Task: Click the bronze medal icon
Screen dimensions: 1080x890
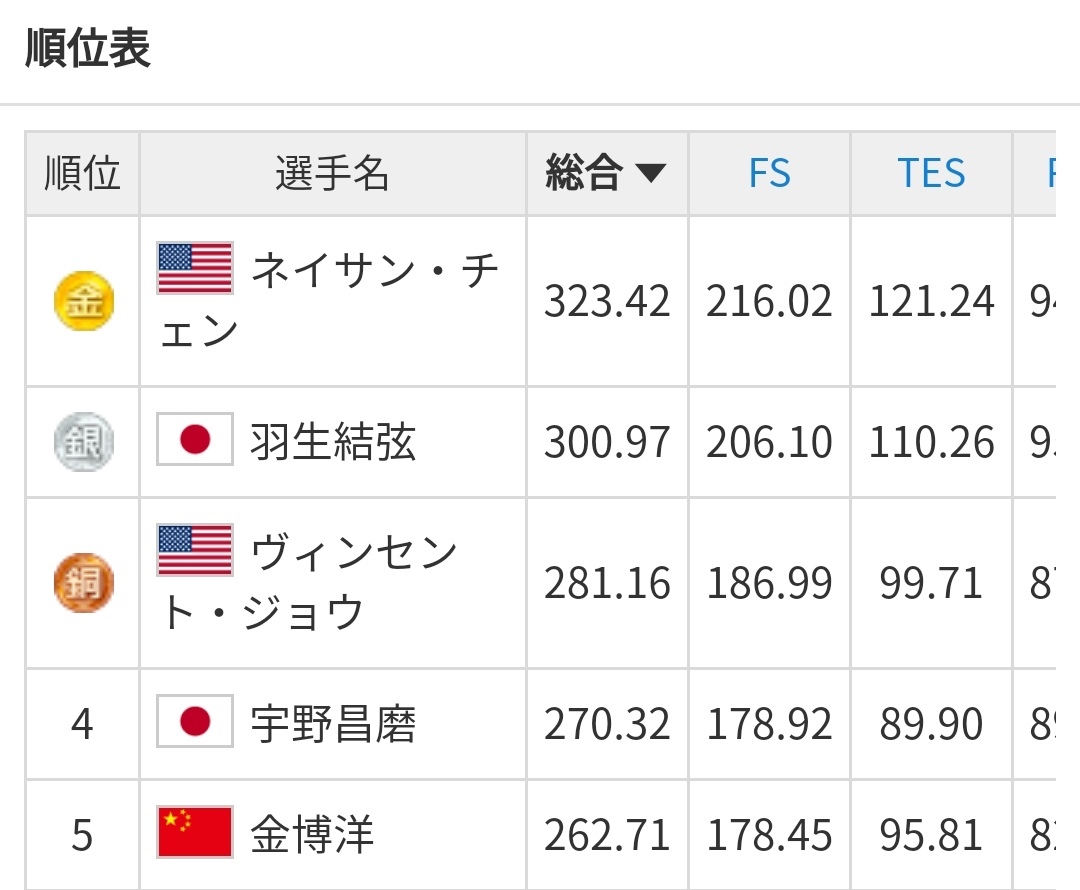Action: coord(83,583)
